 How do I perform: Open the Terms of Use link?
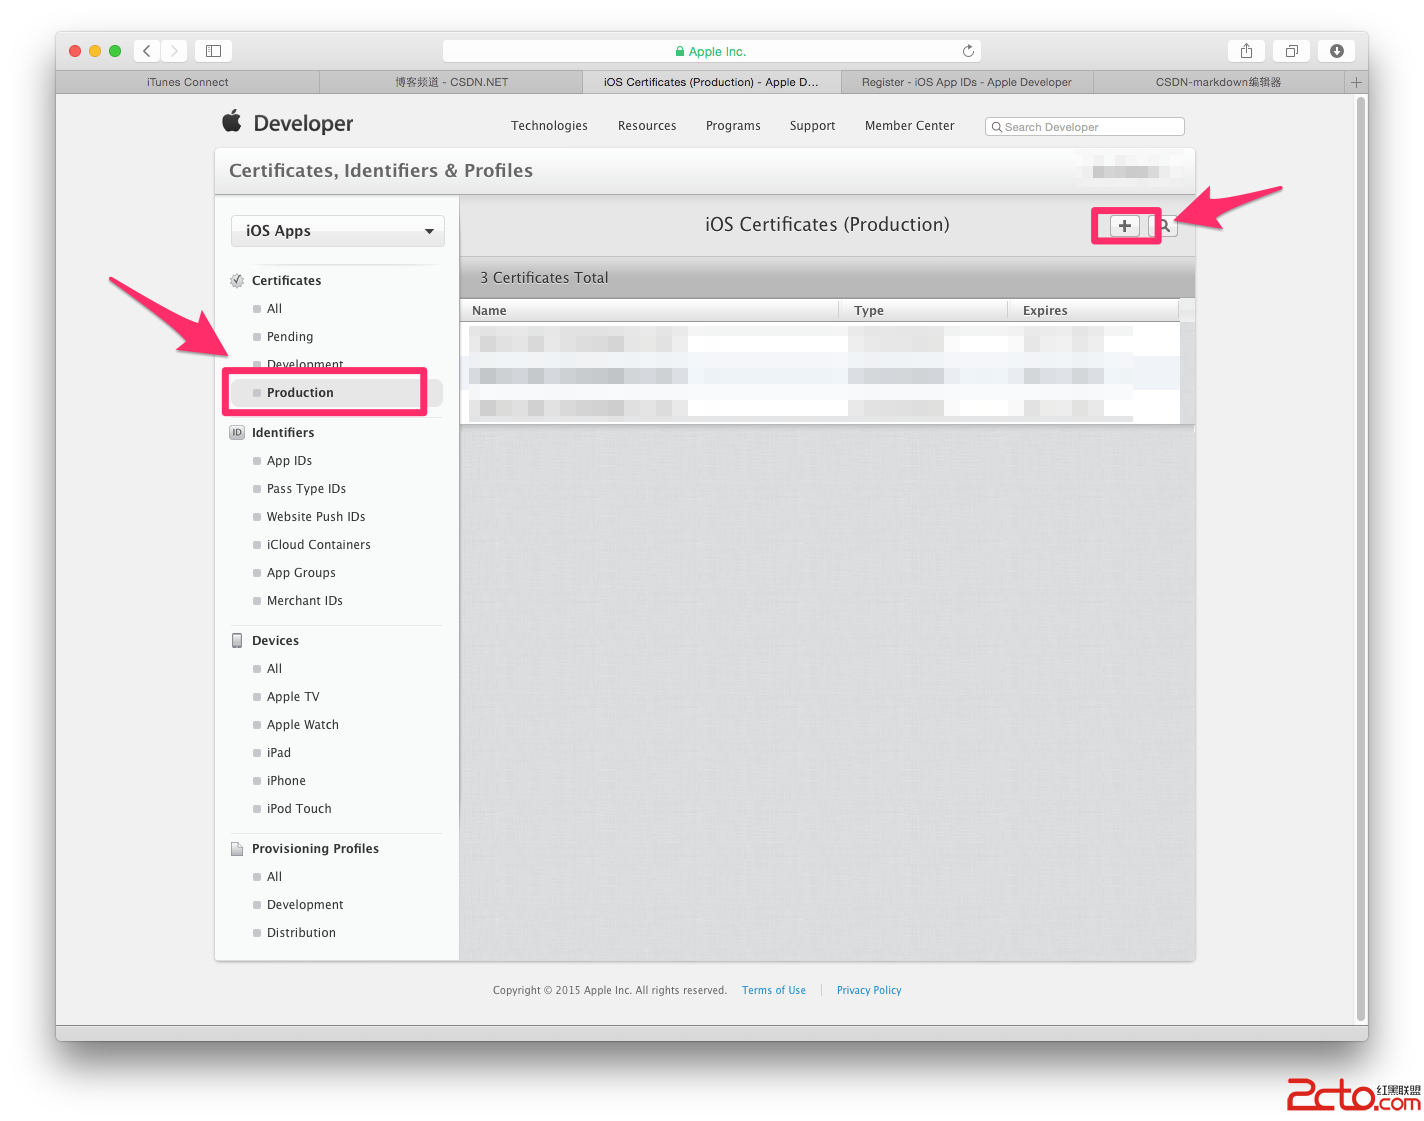774,991
